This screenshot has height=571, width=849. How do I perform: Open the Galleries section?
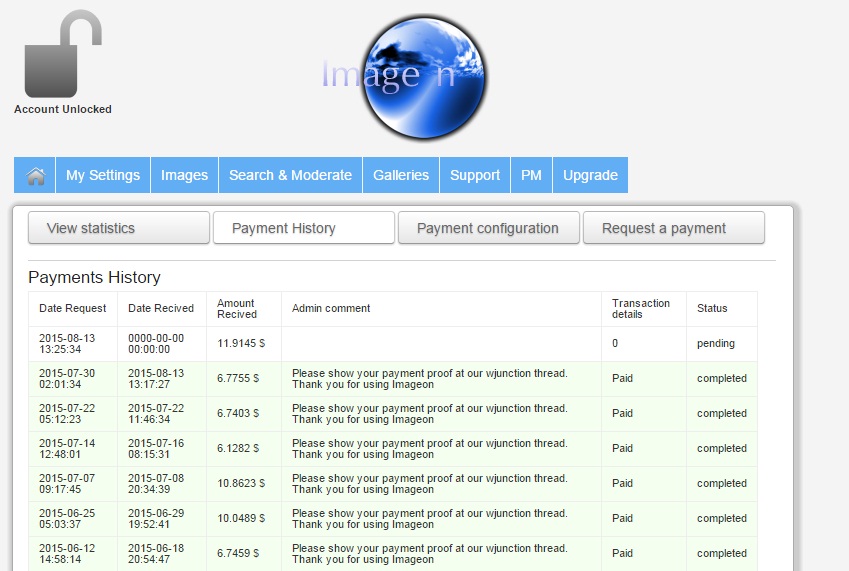click(x=401, y=175)
